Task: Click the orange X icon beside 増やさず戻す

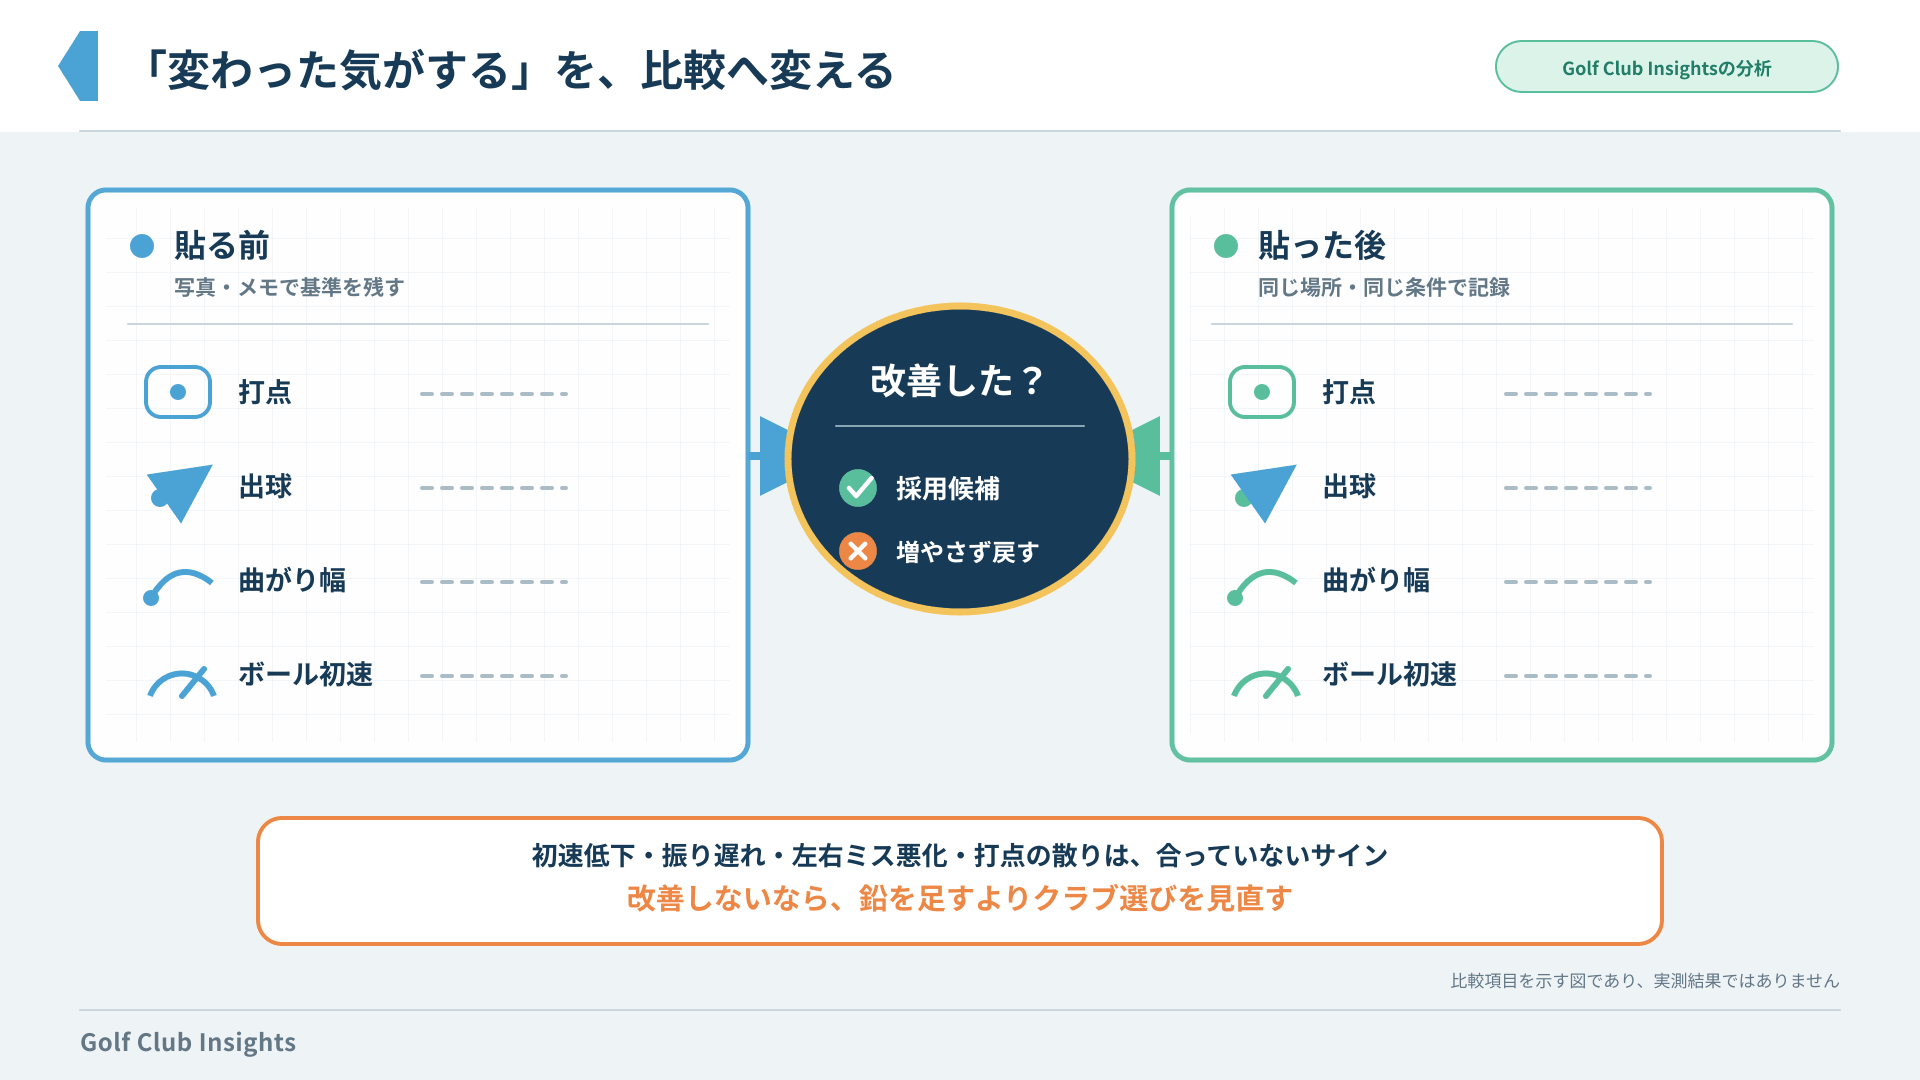Action: (858, 551)
